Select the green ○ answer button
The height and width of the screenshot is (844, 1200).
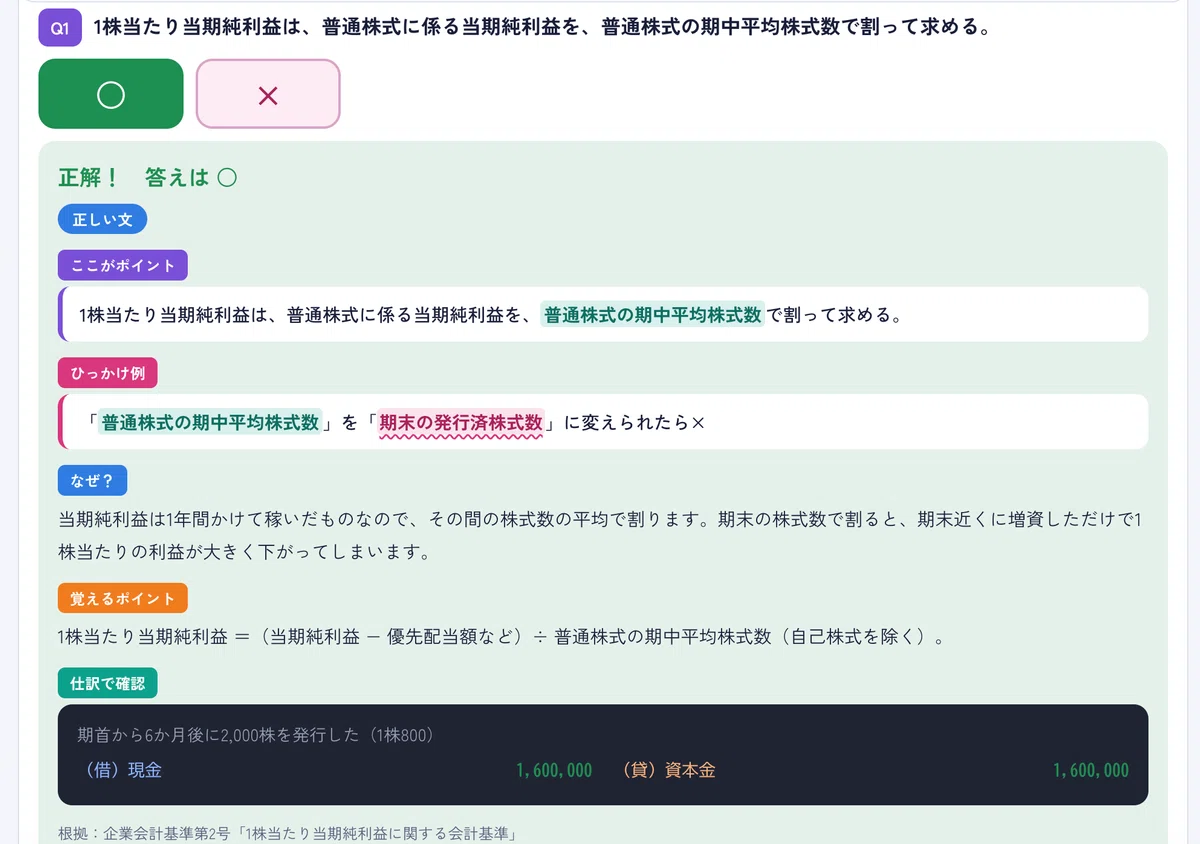point(111,94)
